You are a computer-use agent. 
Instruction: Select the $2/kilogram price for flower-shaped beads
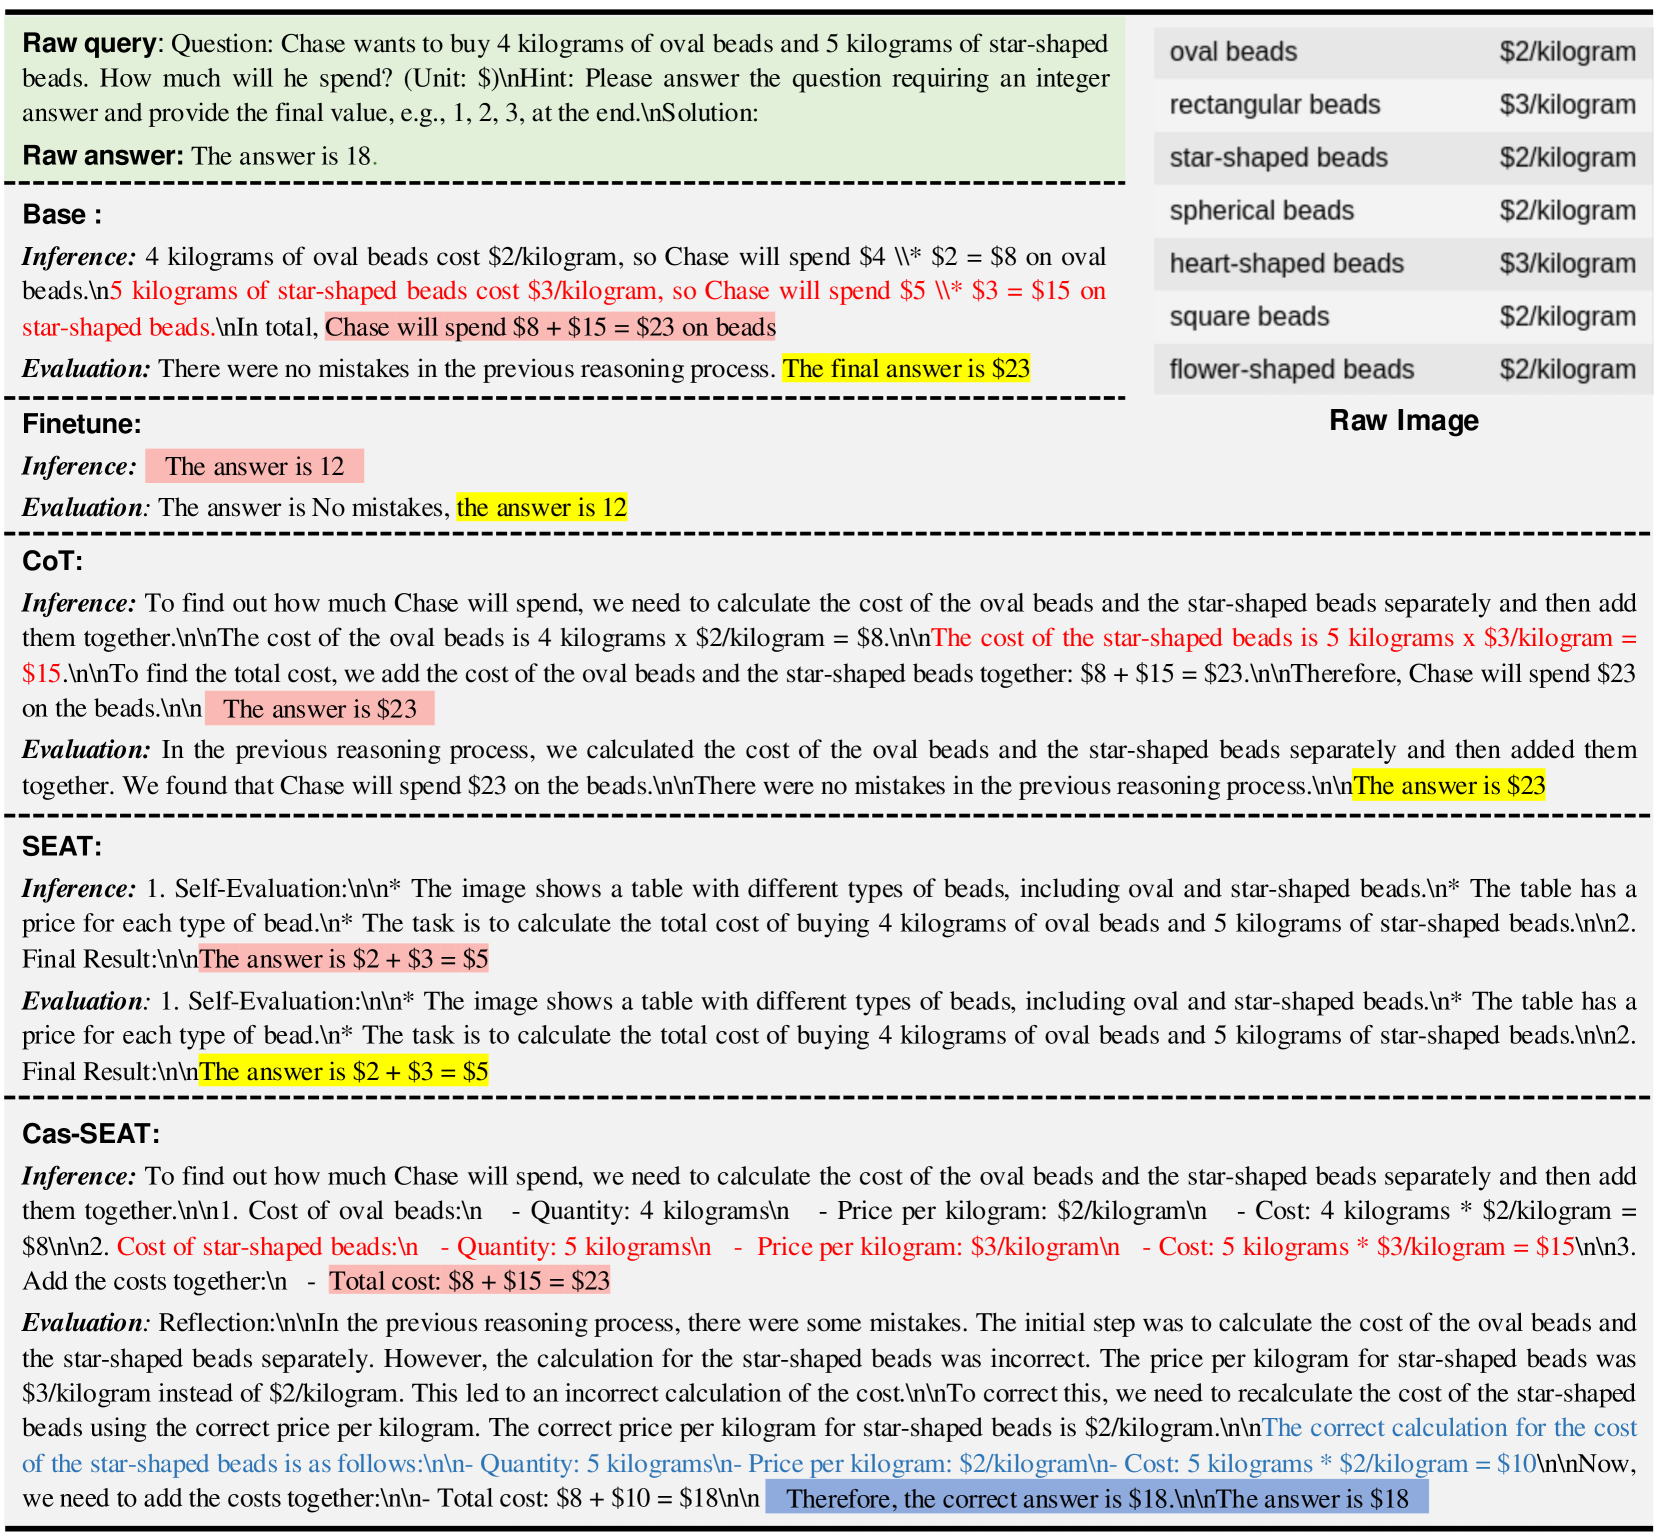coord(1567,370)
